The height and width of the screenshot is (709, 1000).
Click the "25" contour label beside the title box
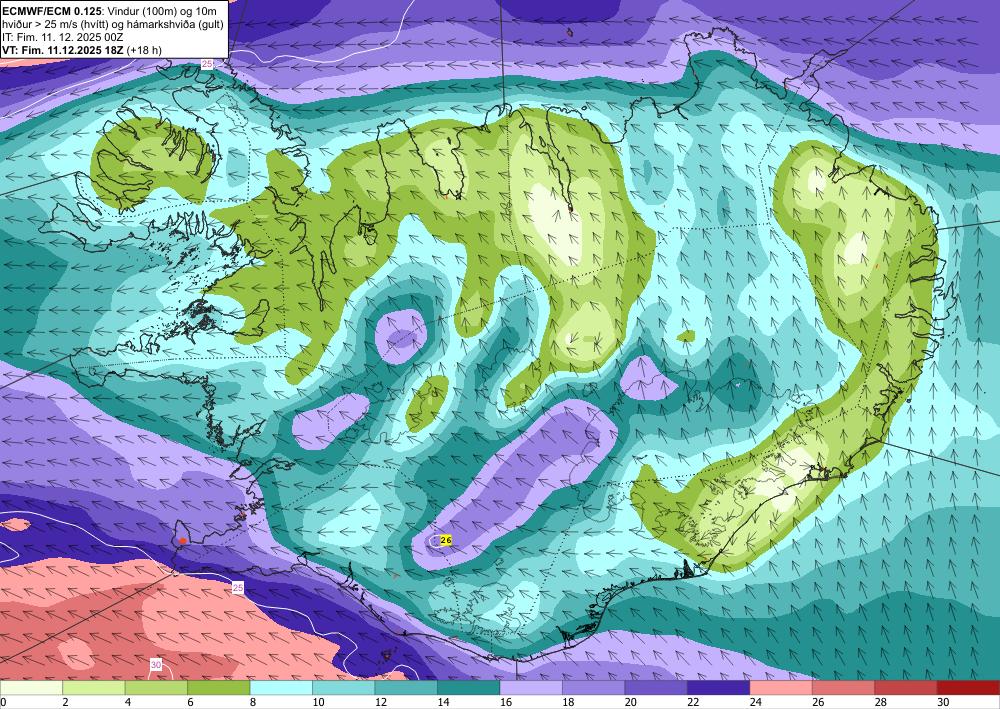tap(207, 64)
